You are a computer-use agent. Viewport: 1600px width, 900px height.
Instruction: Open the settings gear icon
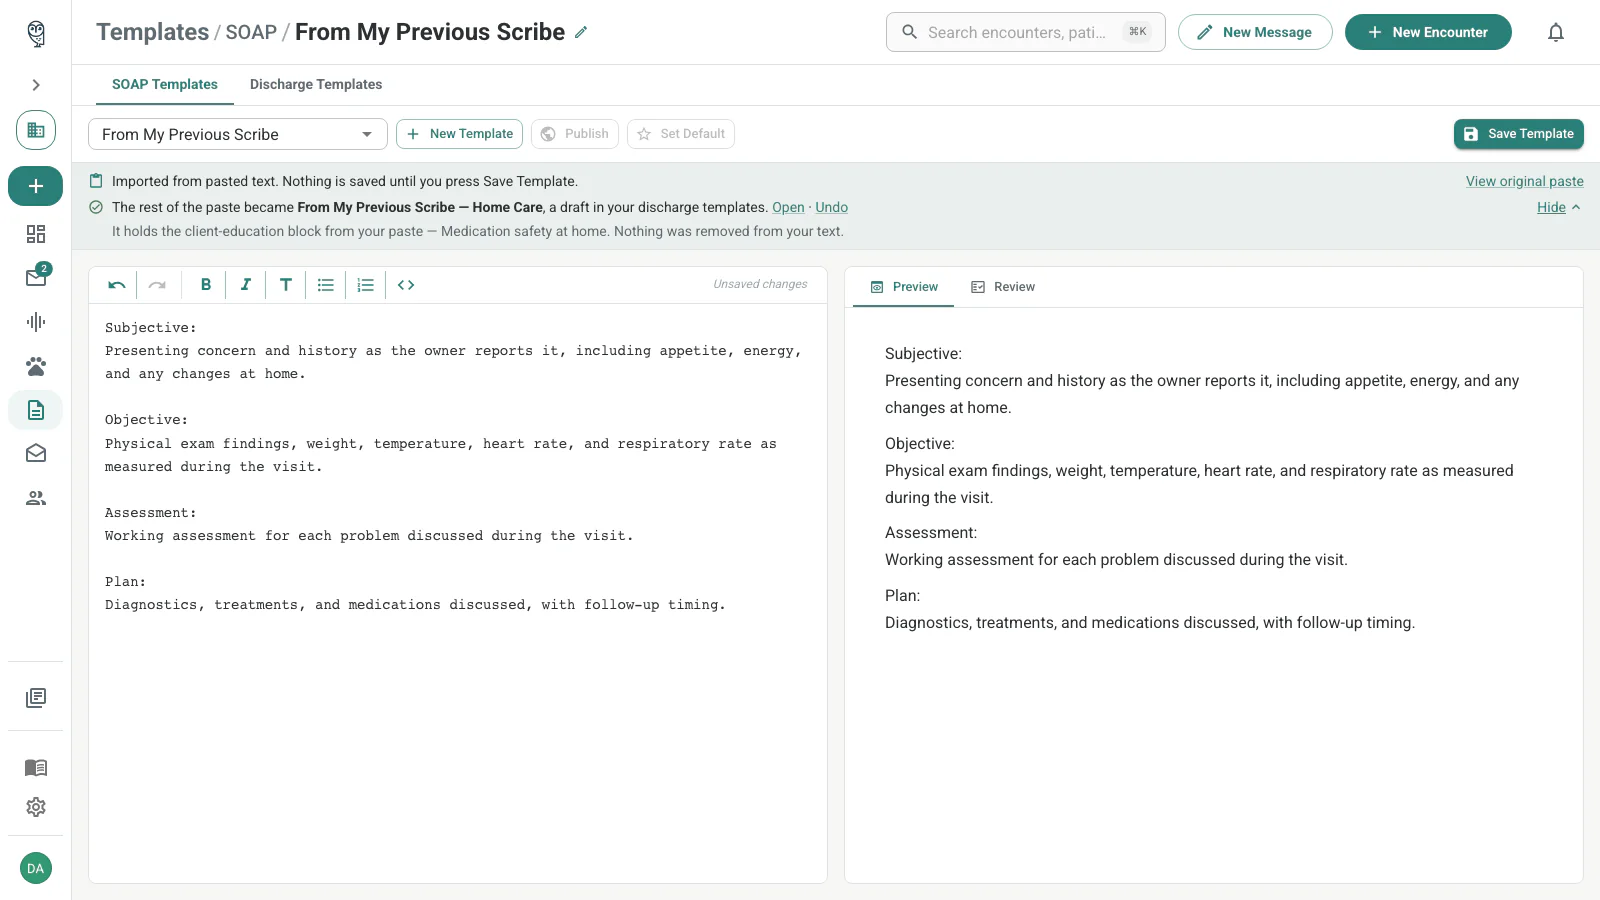tap(36, 807)
